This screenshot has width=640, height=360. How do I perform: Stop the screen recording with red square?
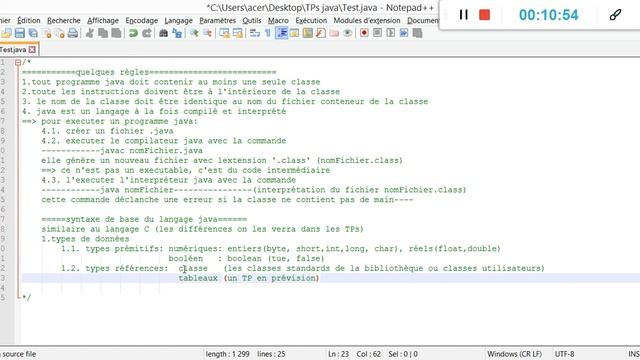pyautogui.click(x=484, y=15)
